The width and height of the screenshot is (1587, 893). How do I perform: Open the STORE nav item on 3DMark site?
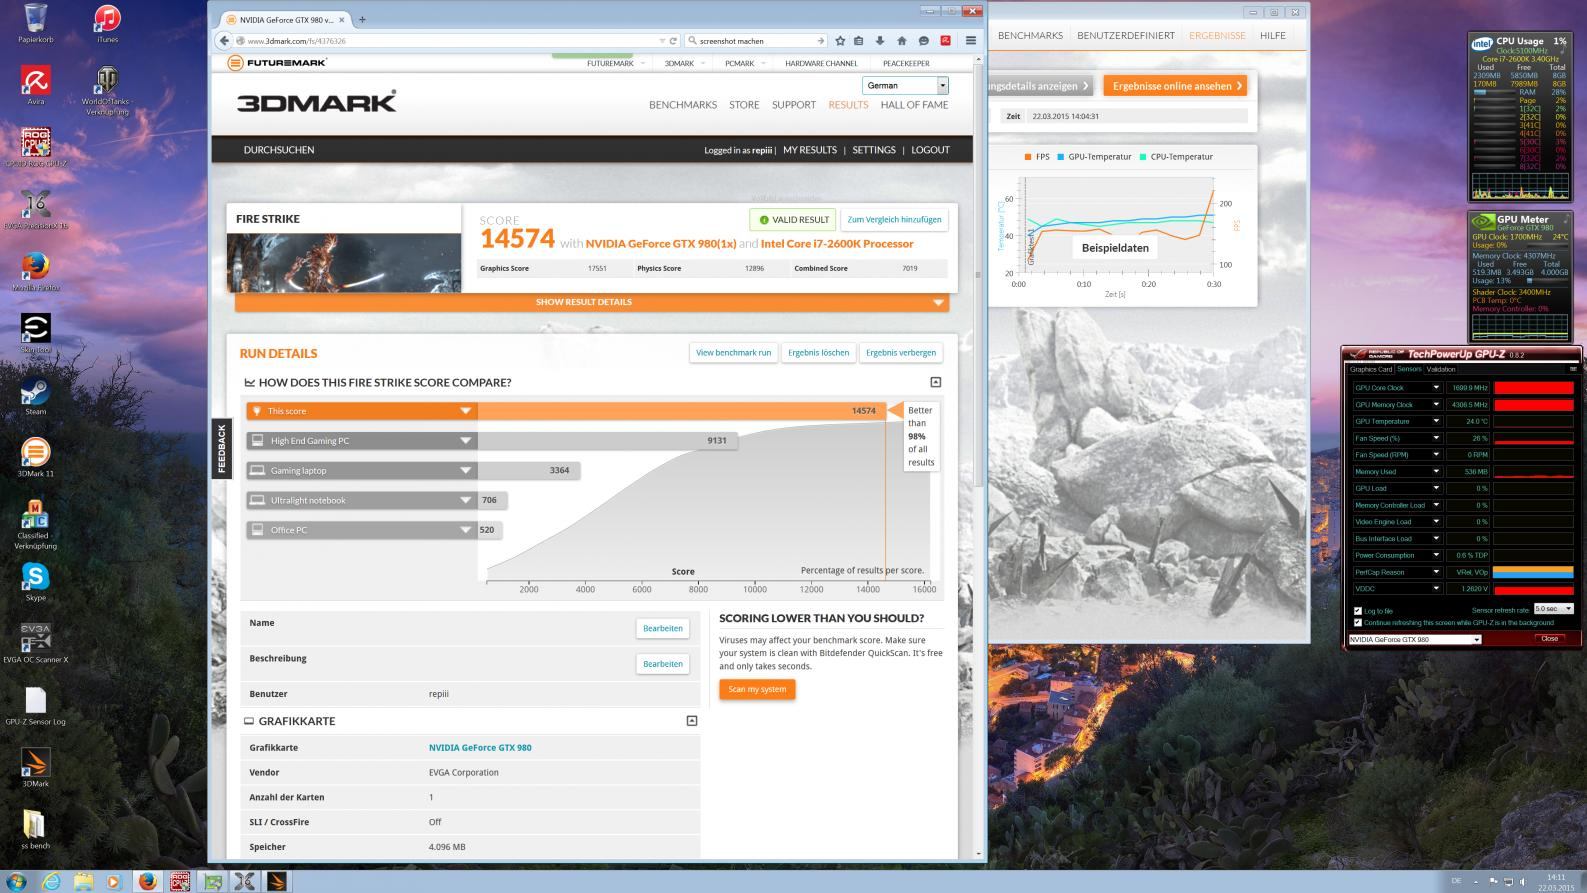click(744, 105)
